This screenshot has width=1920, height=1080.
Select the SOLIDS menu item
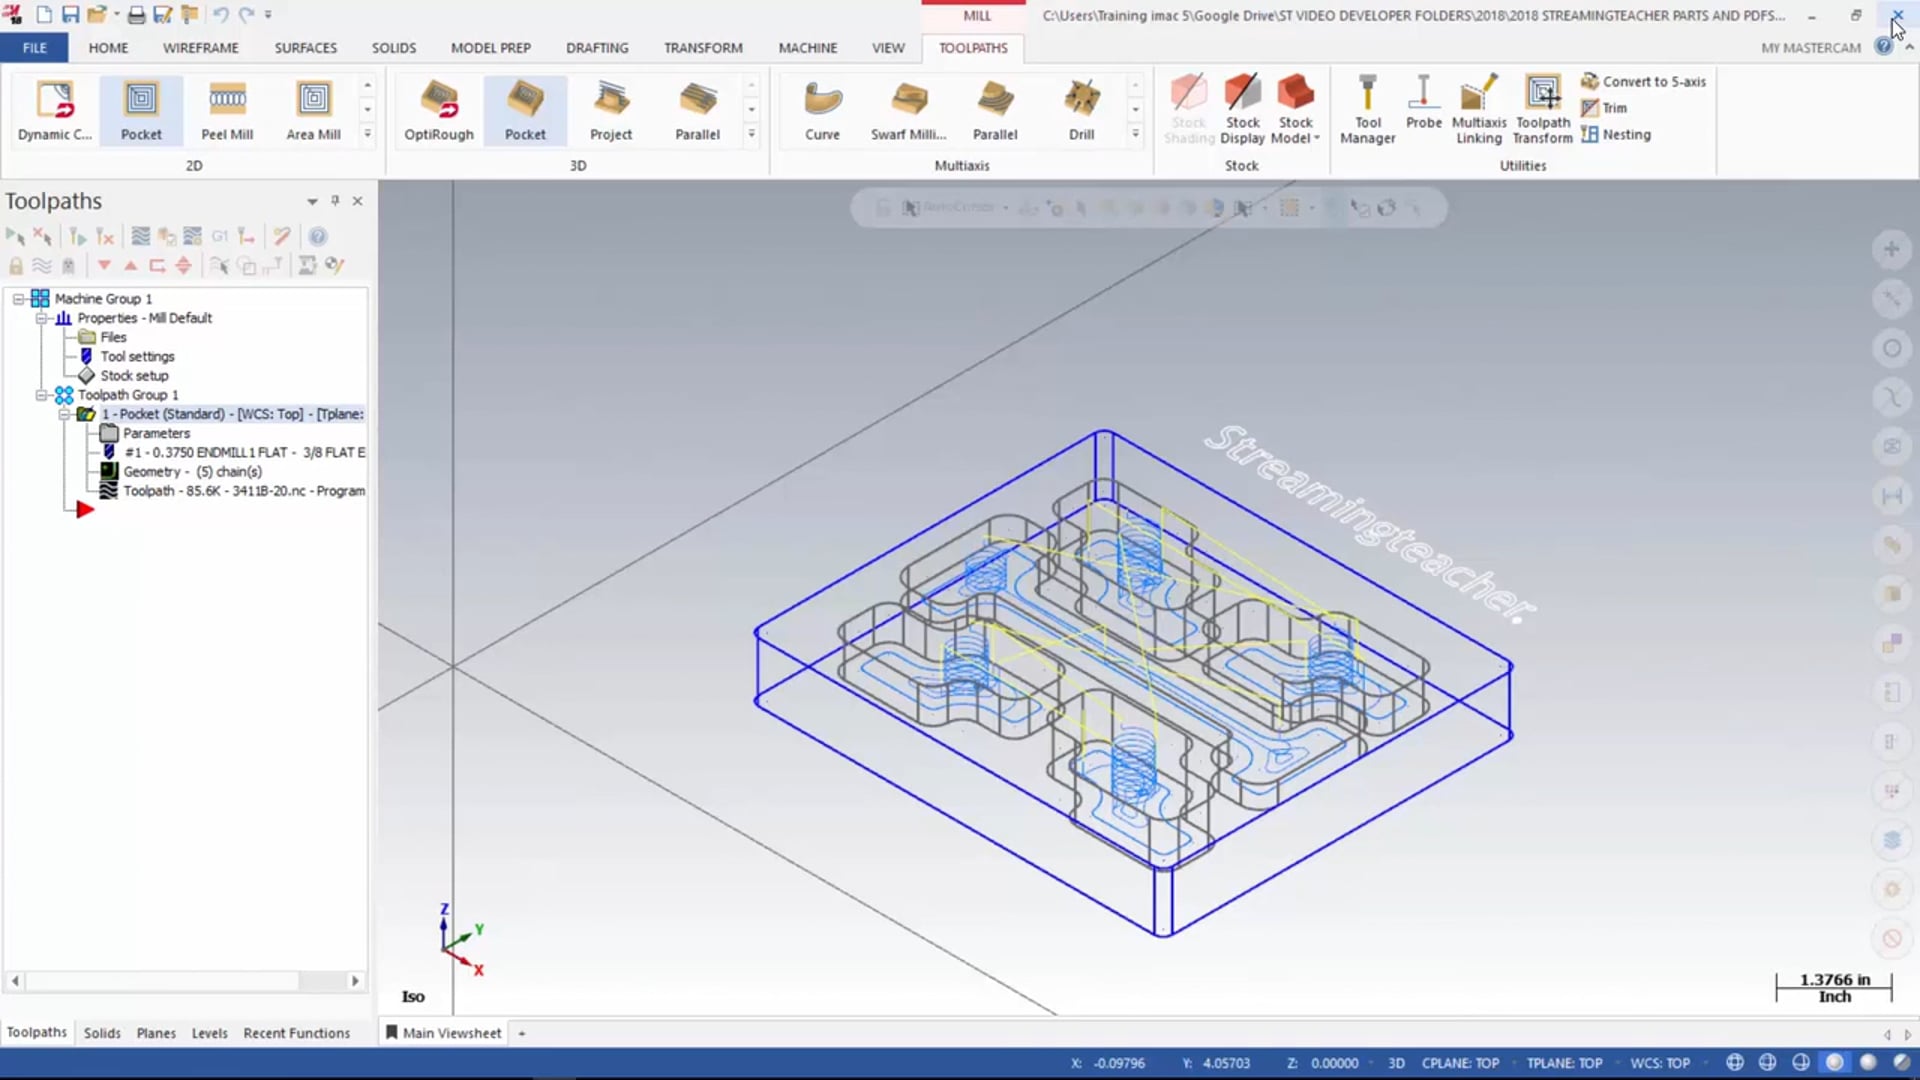click(x=393, y=47)
